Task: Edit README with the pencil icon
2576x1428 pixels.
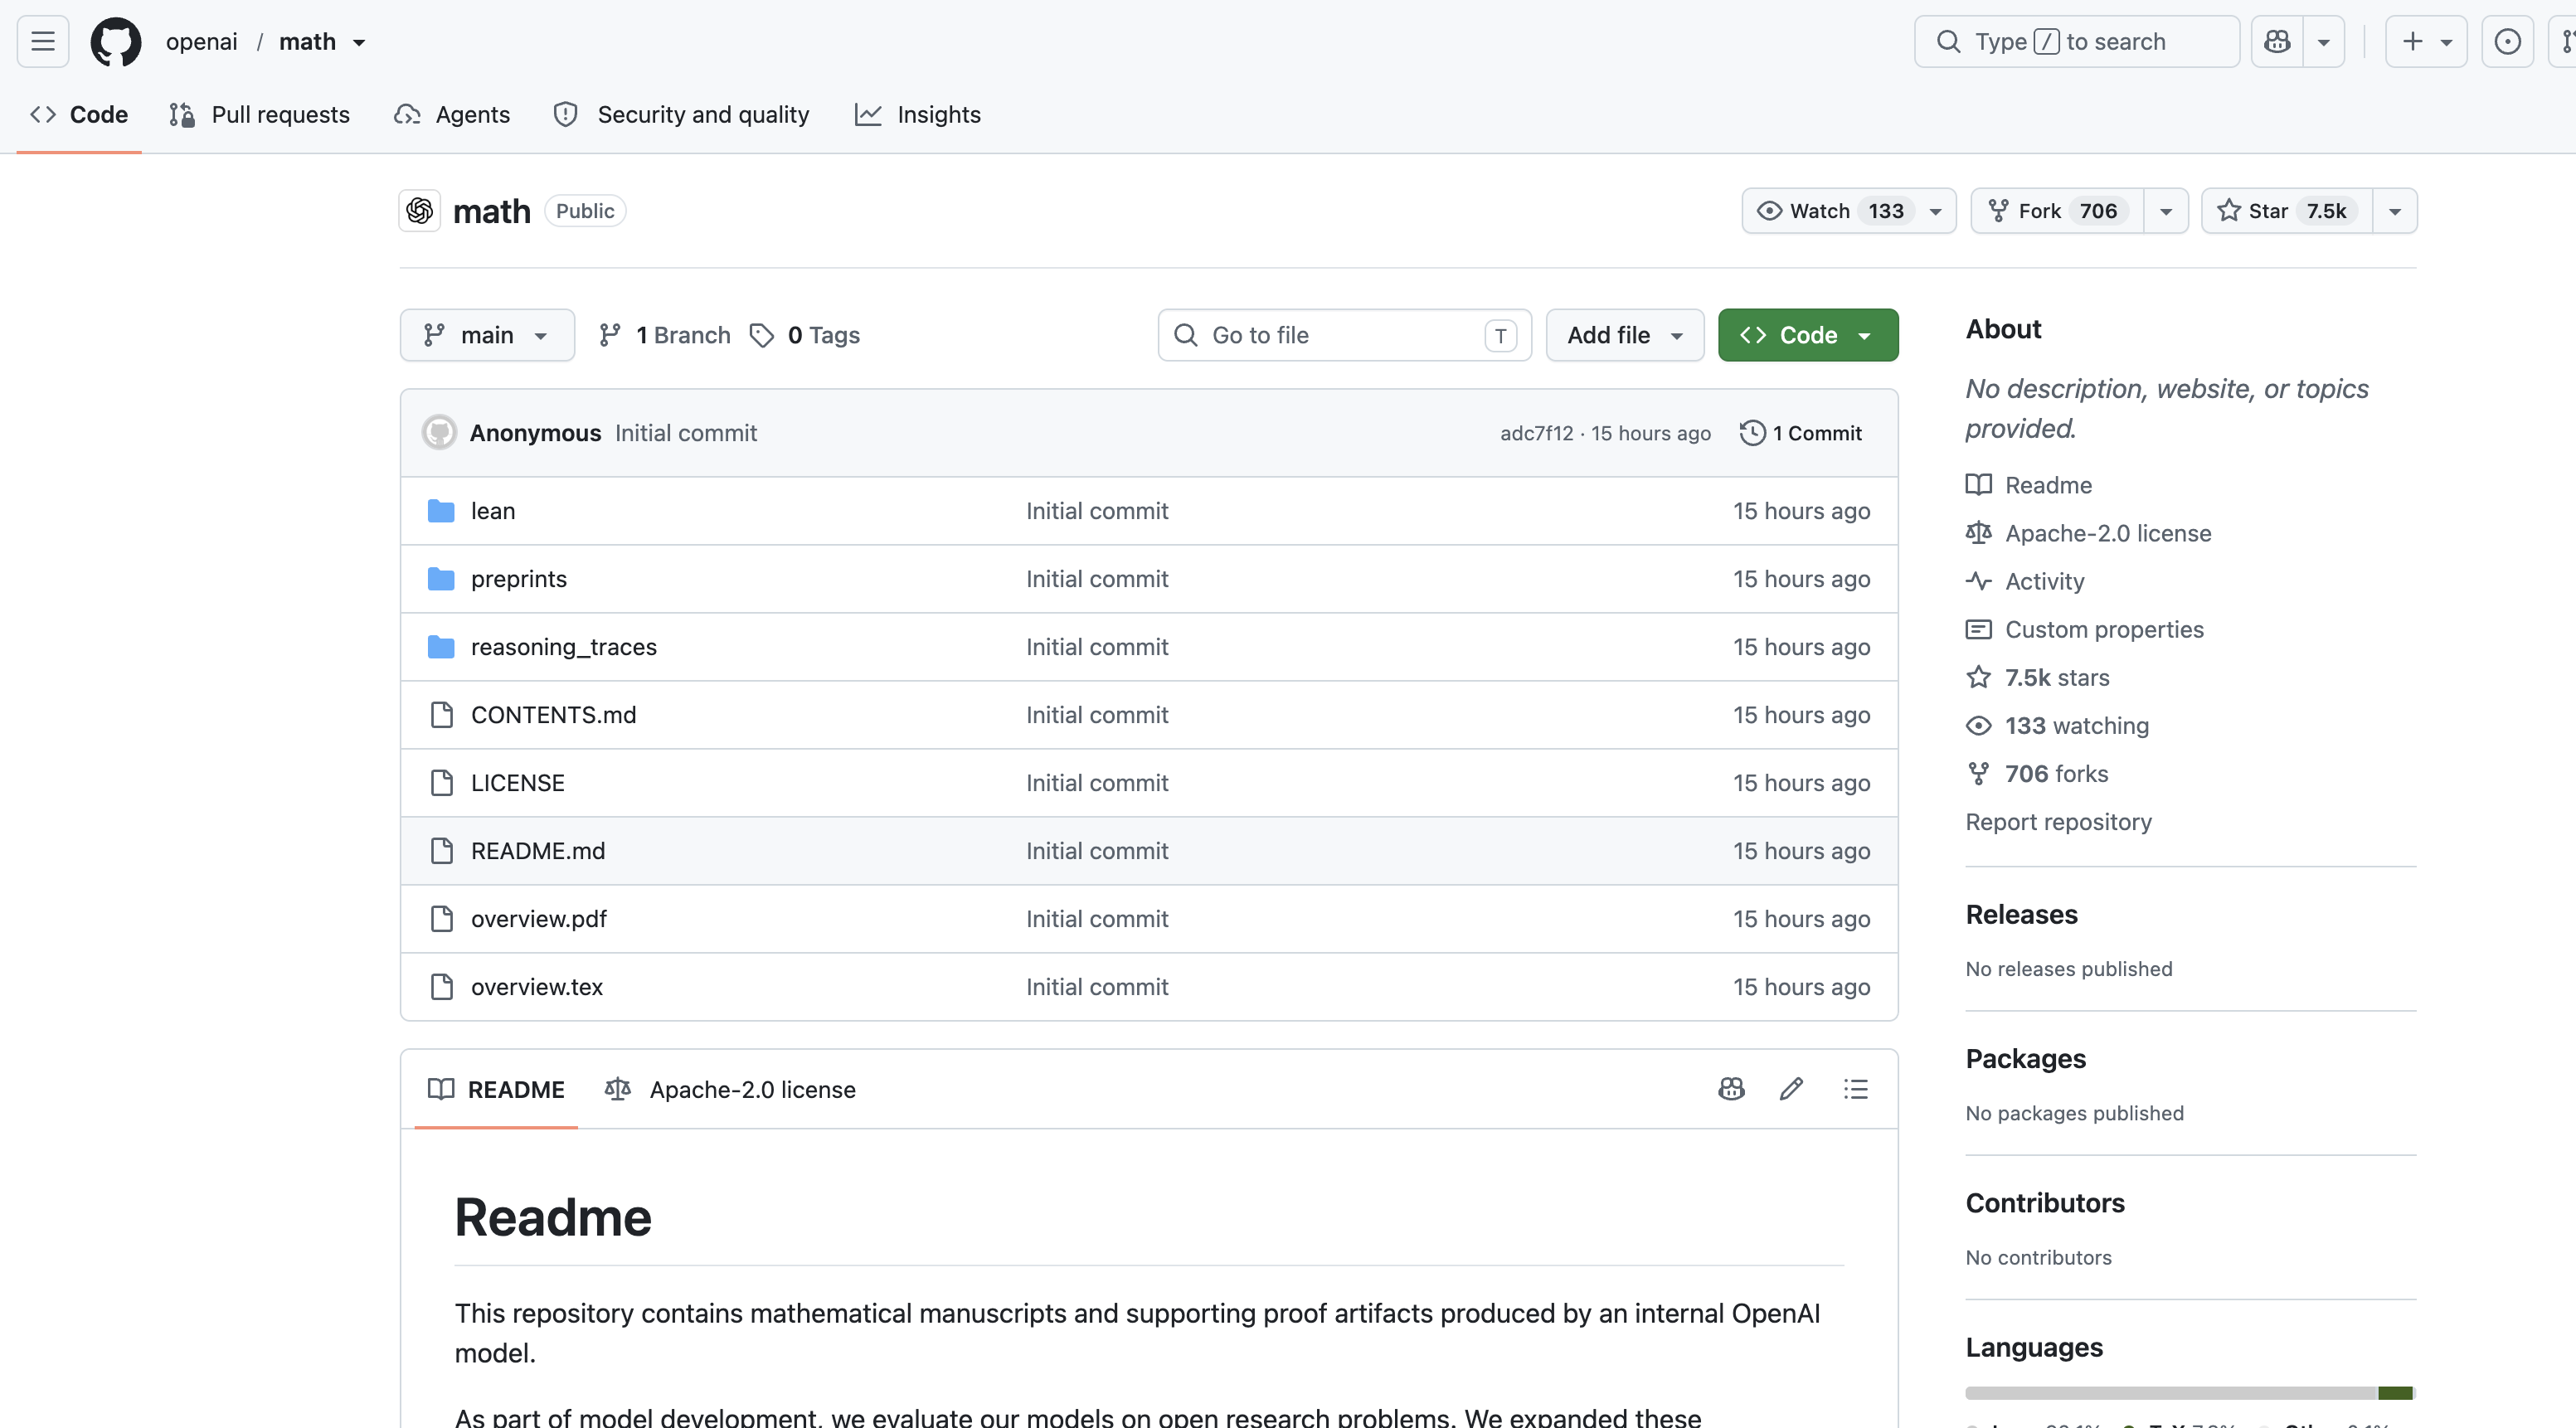Action: (1791, 1089)
